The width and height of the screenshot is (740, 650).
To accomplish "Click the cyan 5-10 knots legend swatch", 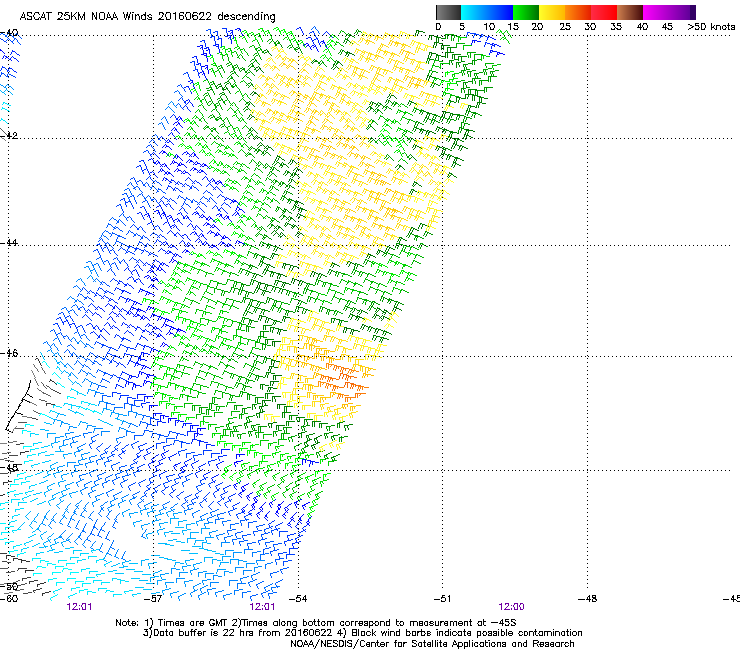I will click(474, 12).
